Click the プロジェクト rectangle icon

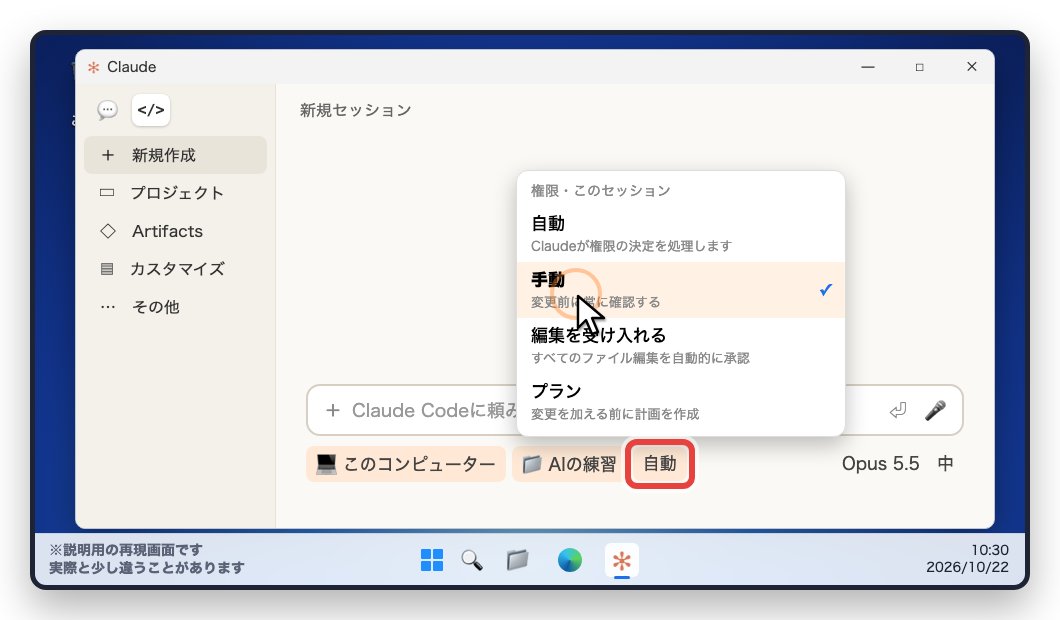[x=107, y=193]
